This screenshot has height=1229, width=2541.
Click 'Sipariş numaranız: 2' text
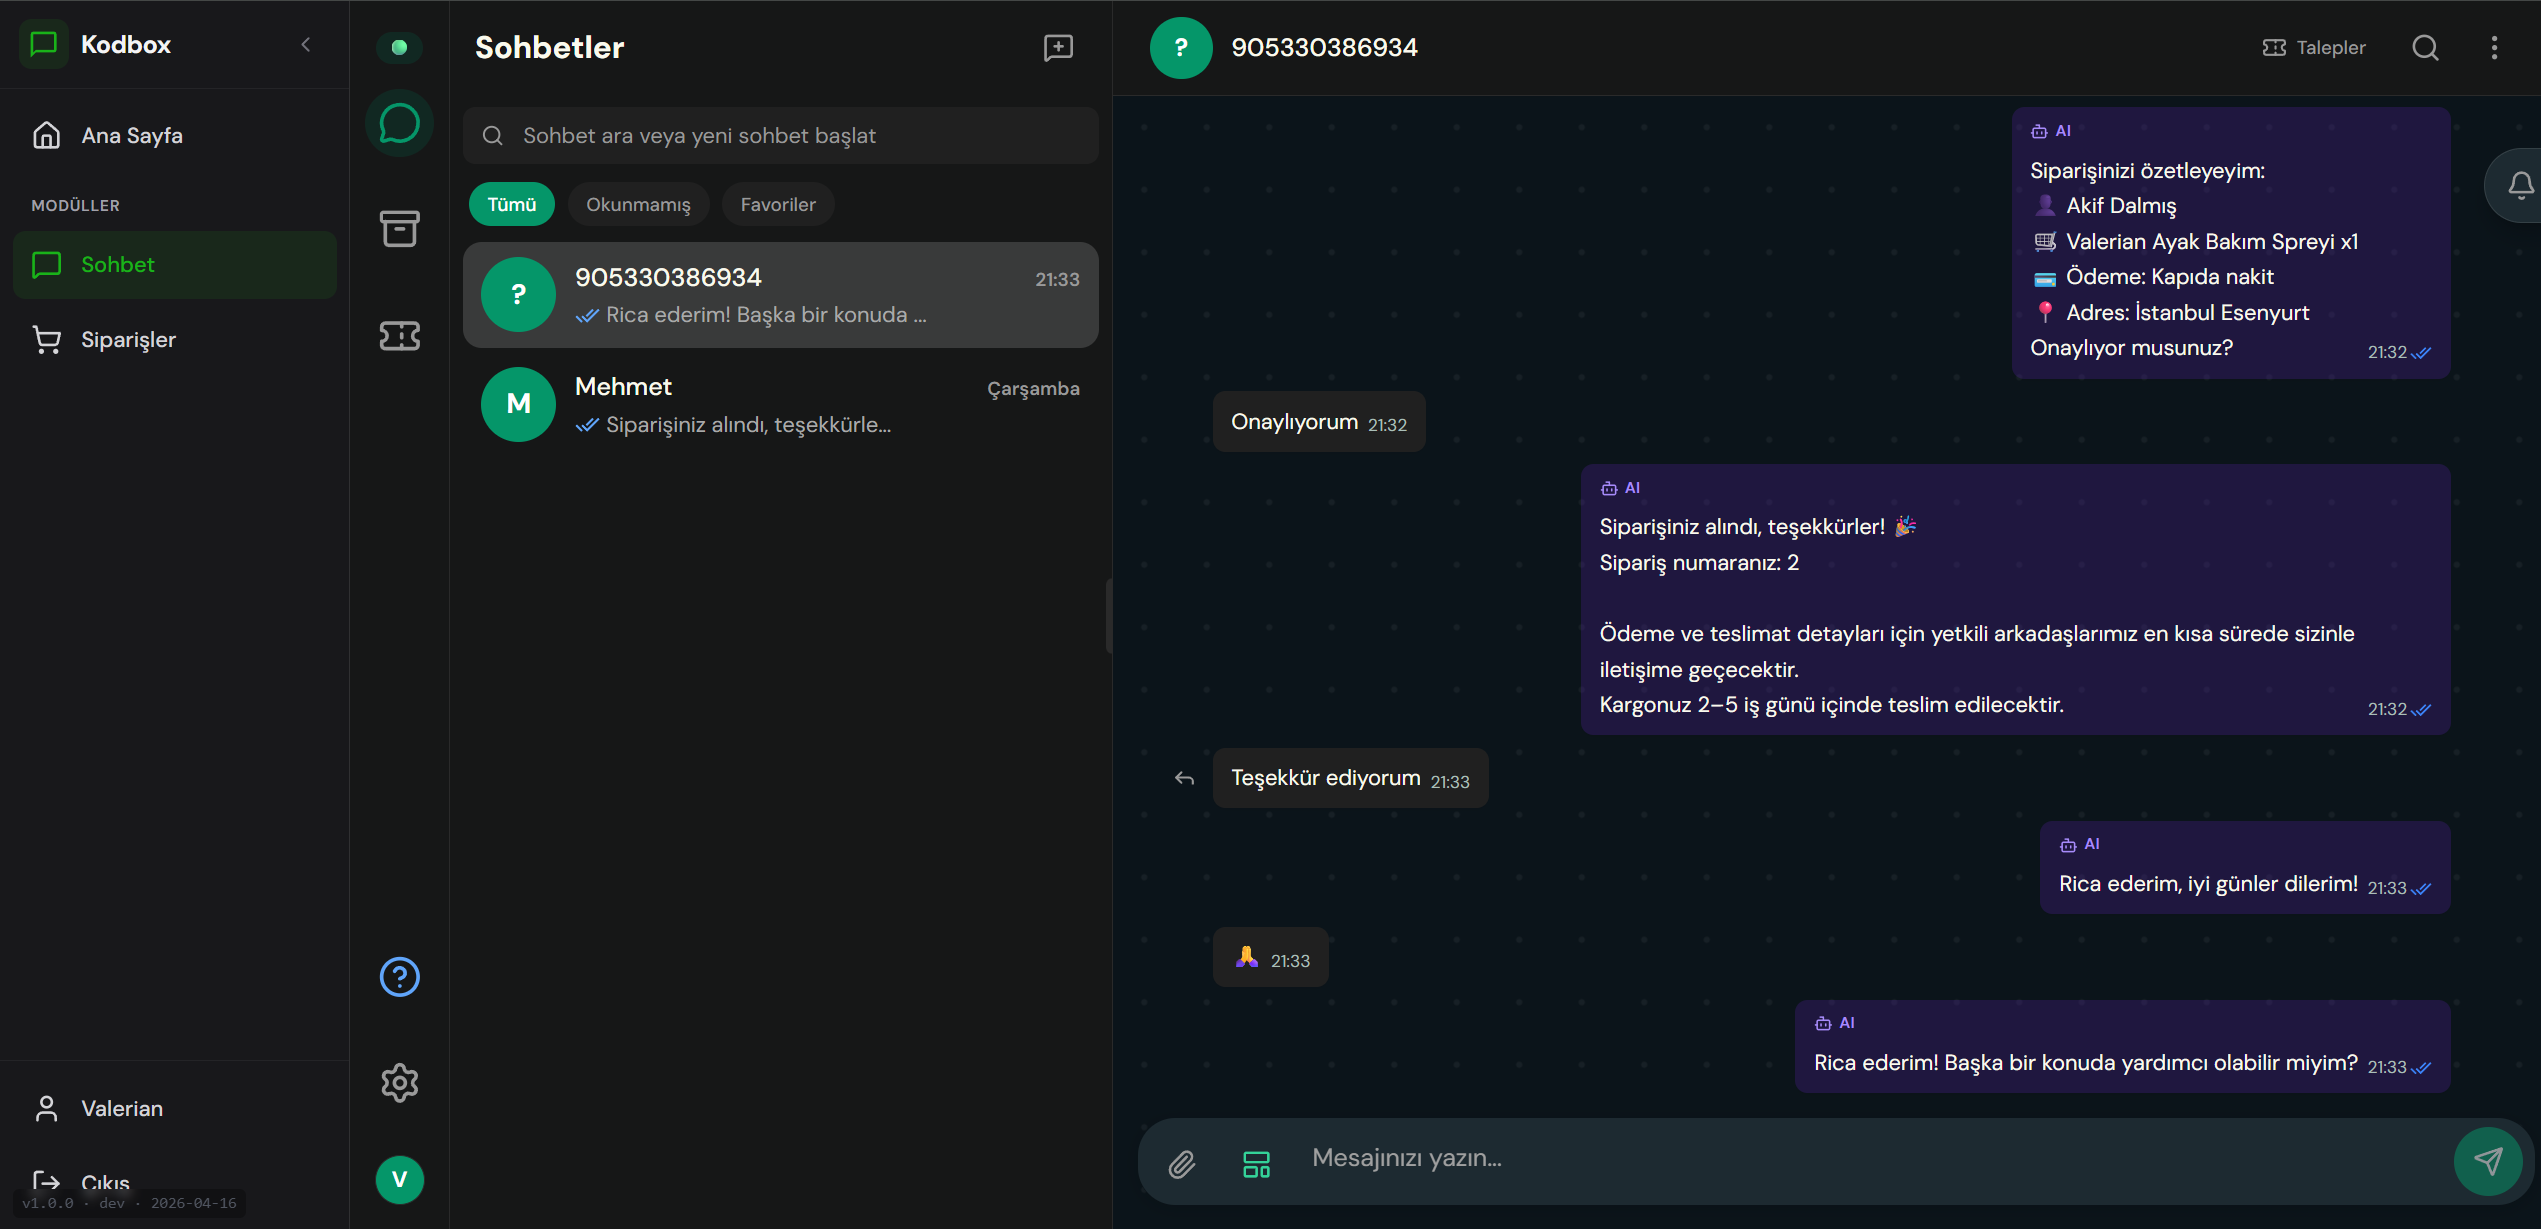(1699, 562)
